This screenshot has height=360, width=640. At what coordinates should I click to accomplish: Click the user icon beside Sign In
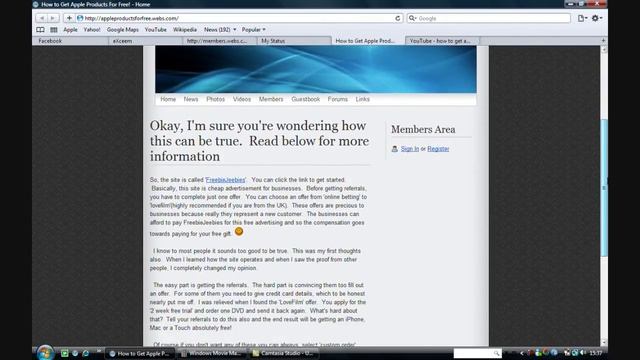(x=395, y=149)
